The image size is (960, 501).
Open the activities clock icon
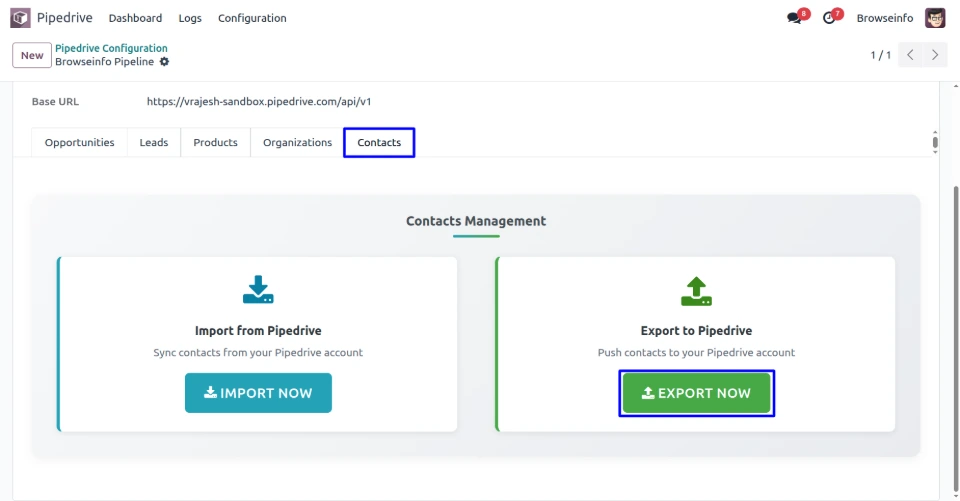point(829,18)
